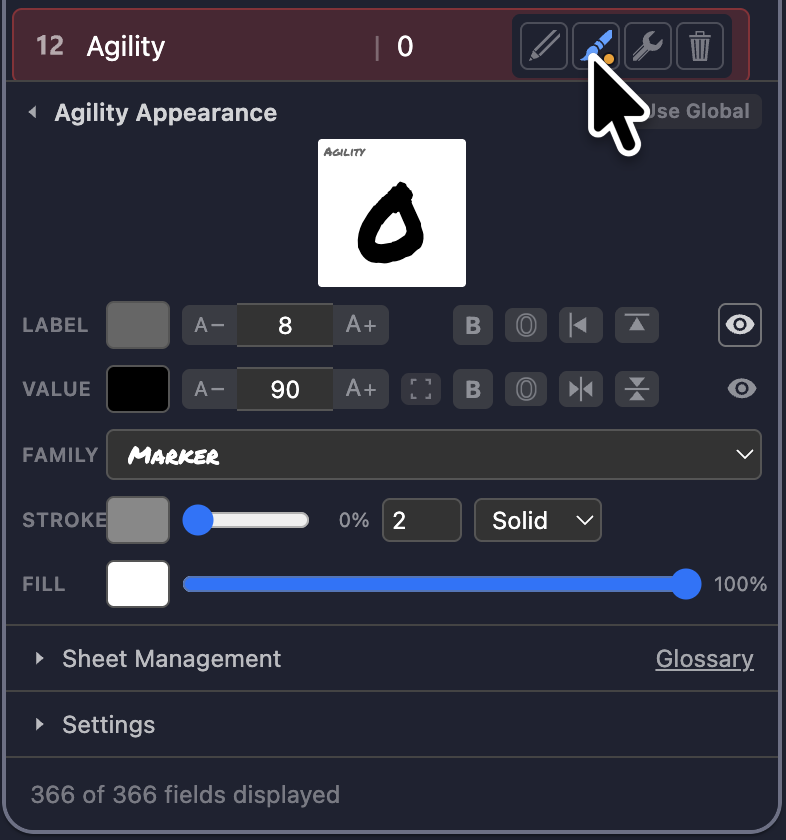
Task: Toggle LABEL visibility eye icon
Action: pyautogui.click(x=739, y=325)
